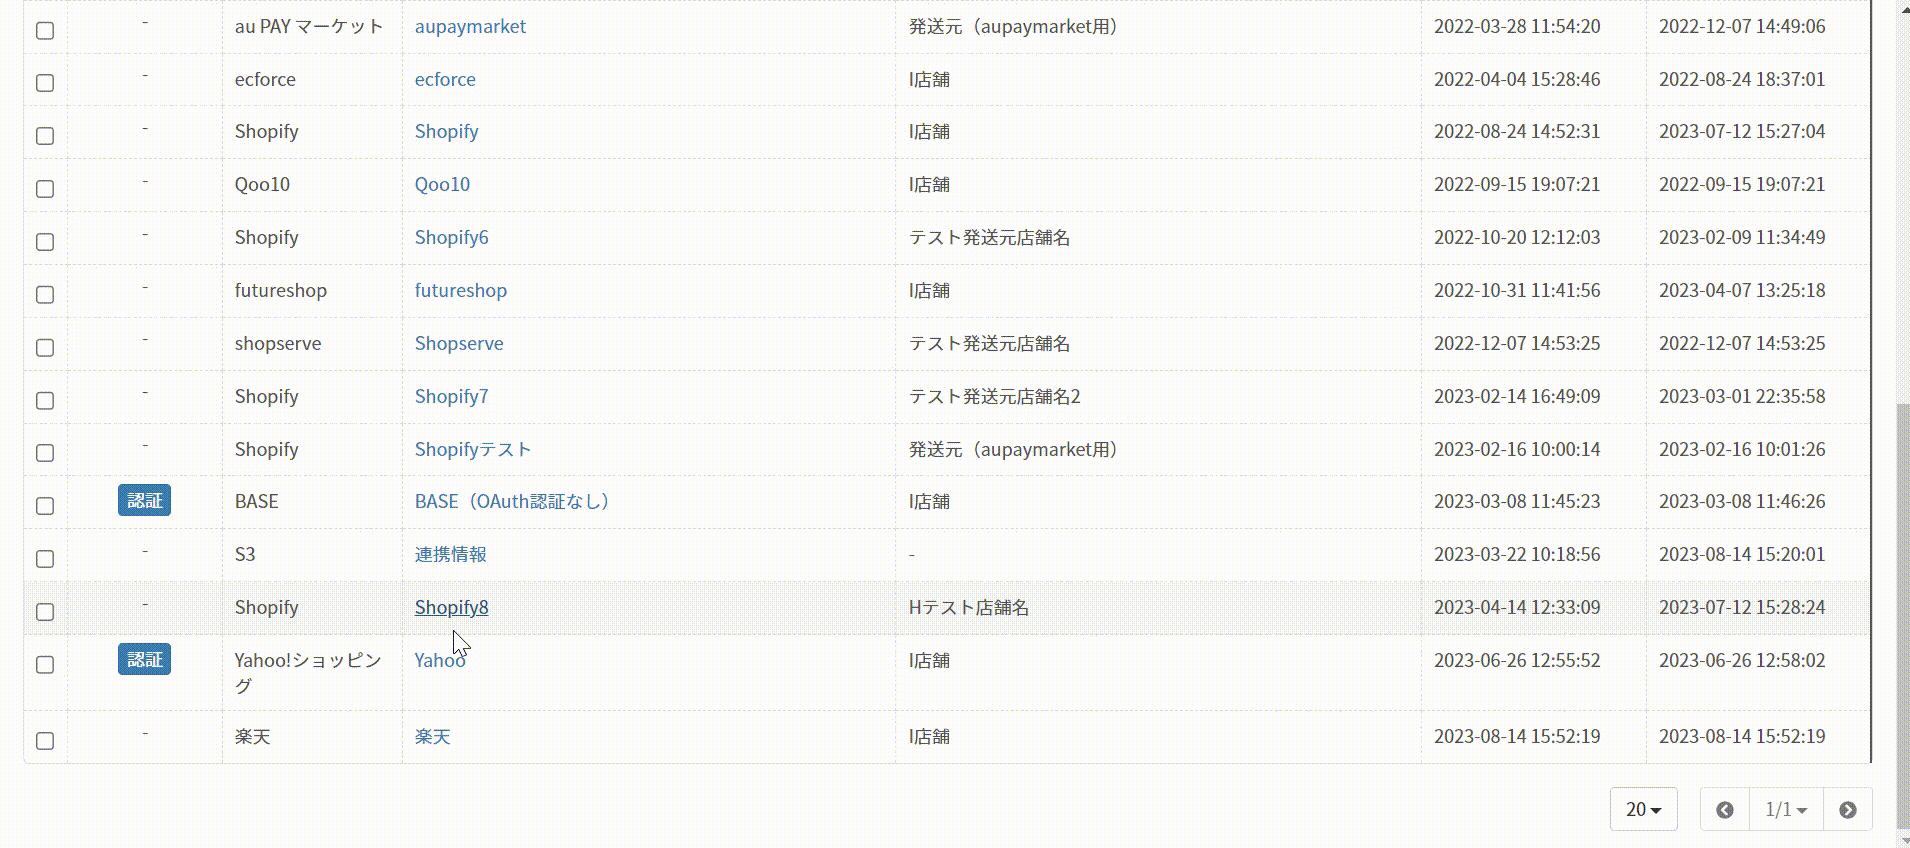Image resolution: width=1910 pixels, height=848 pixels.
Task: Open the Shopify7 link
Action: [451, 397]
